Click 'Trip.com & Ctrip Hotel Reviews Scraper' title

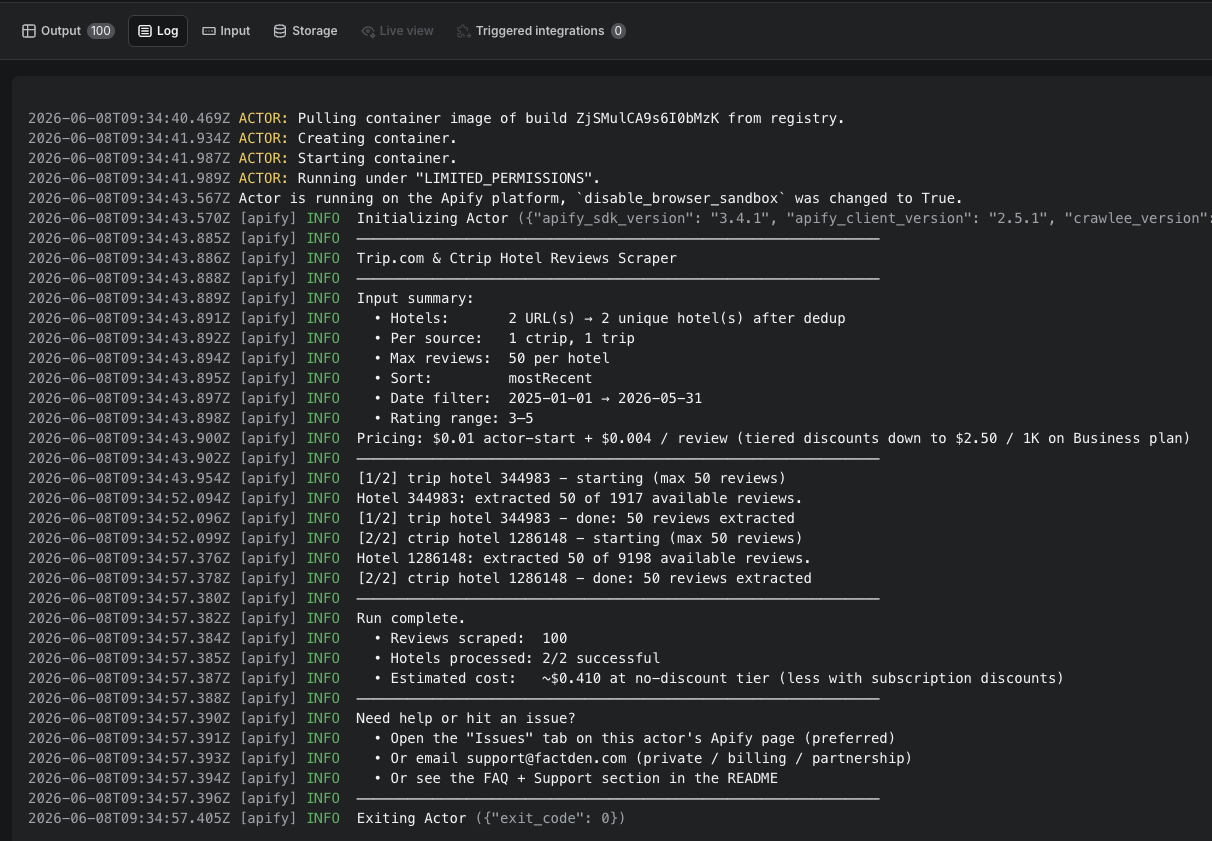pyautogui.click(x=516, y=258)
